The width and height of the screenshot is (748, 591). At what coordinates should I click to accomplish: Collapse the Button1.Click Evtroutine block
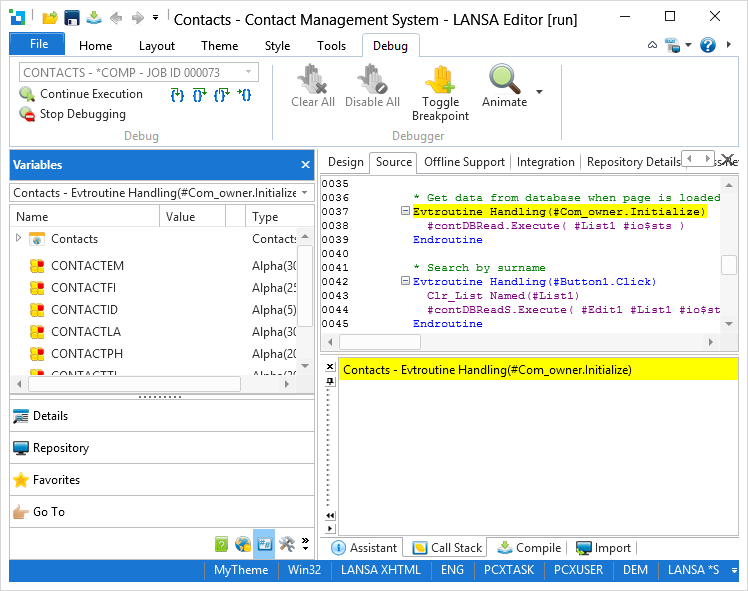(405, 282)
